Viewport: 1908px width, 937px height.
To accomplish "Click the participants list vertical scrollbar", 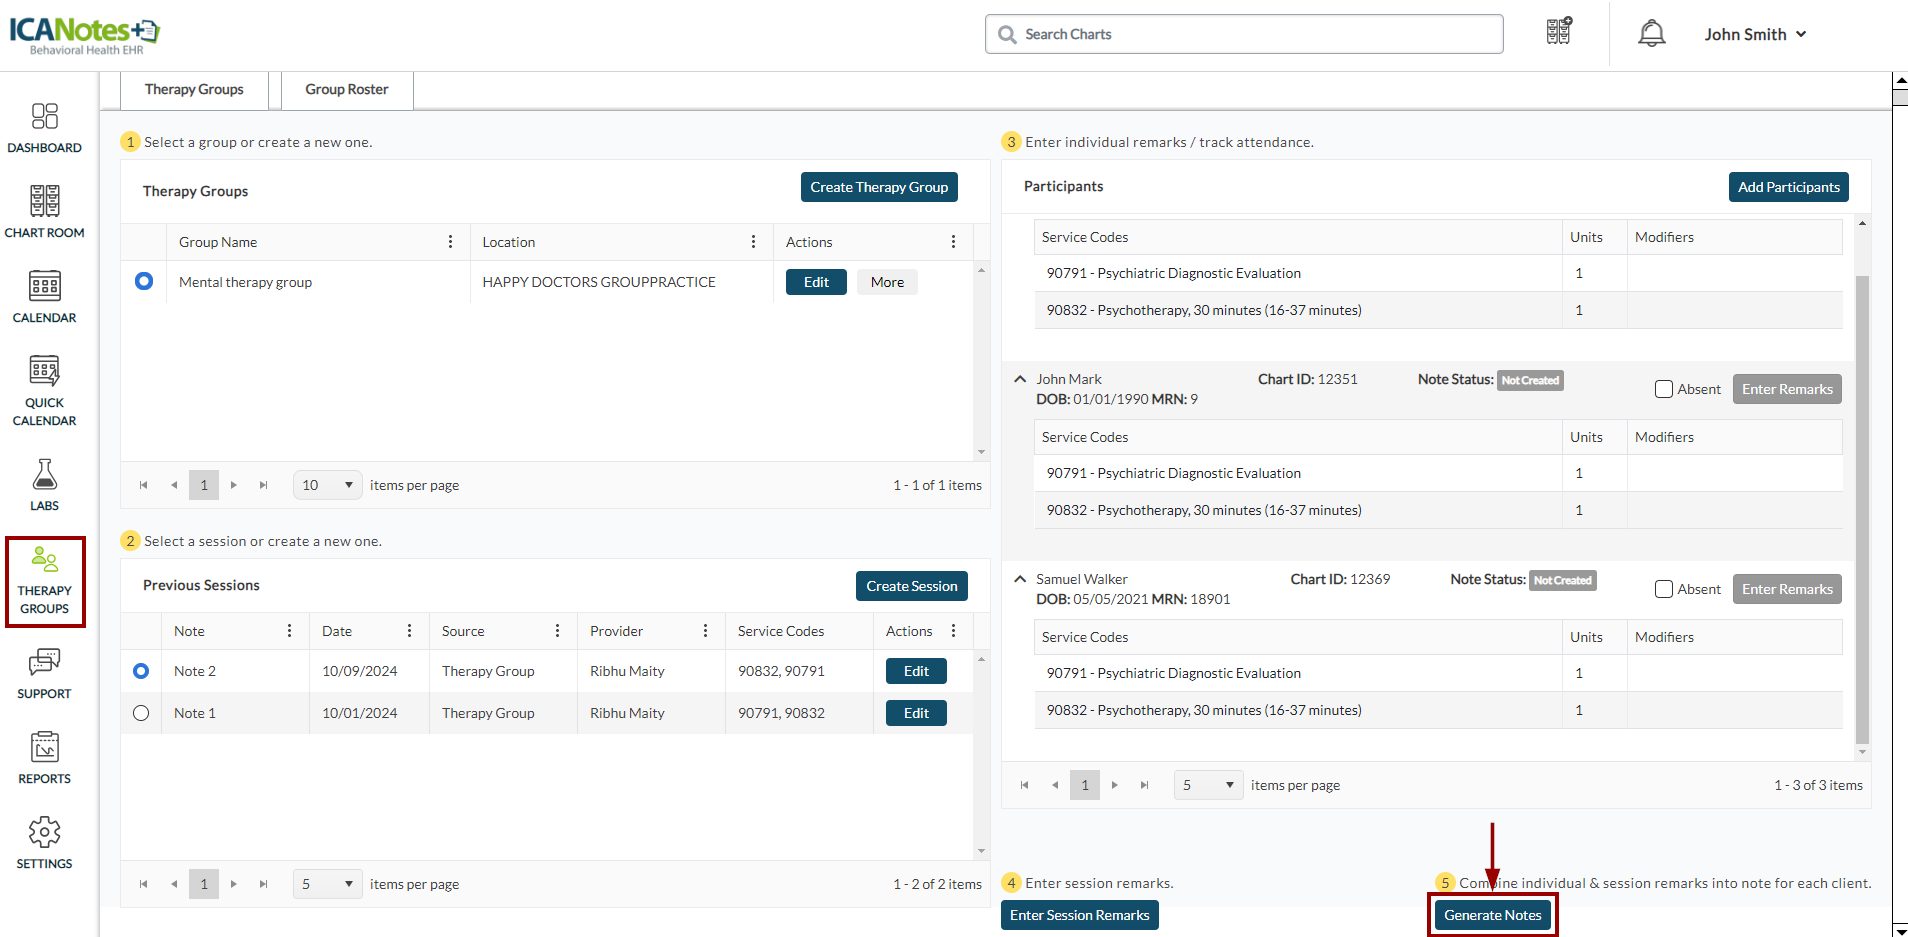I will (x=1861, y=500).
